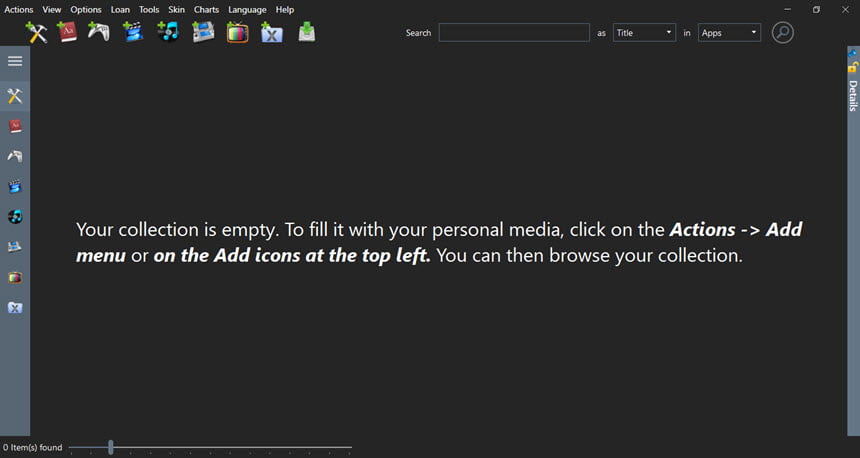Open the Options menu
This screenshot has height=458, width=860.
(86, 9)
